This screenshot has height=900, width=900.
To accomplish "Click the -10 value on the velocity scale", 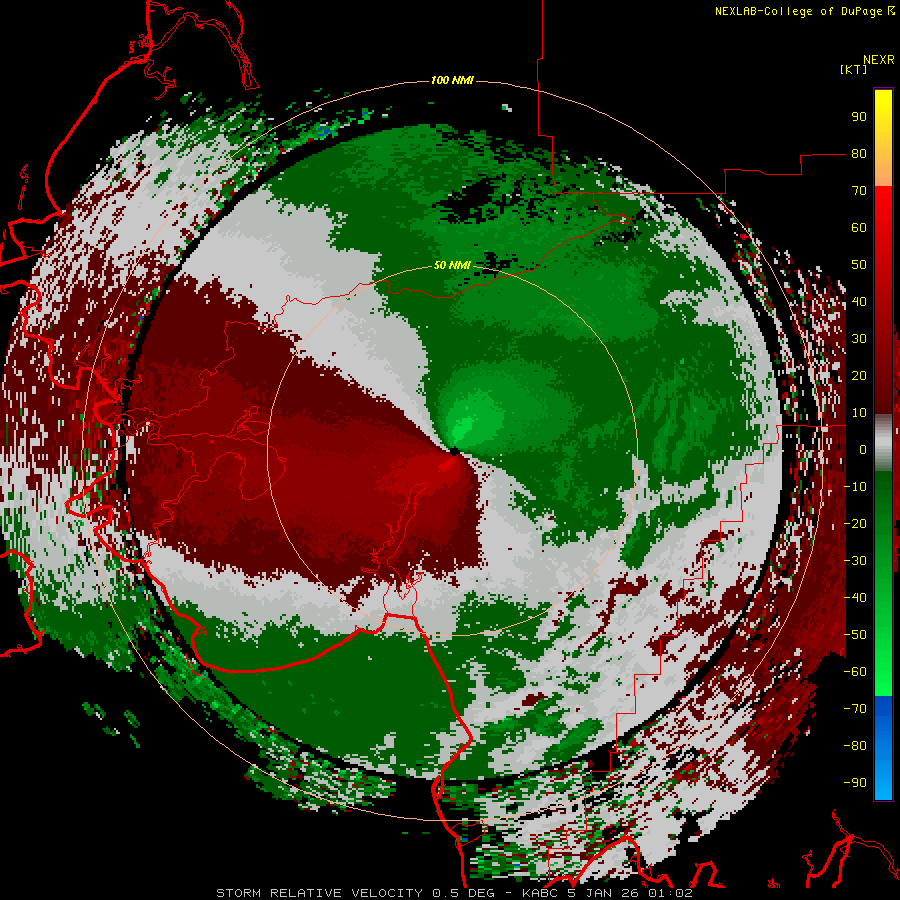I will point(855,487).
